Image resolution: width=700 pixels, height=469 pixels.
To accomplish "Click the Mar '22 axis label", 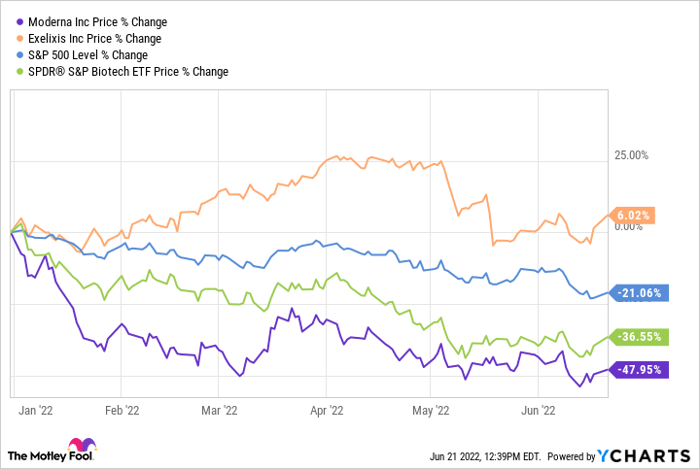I will (219, 408).
